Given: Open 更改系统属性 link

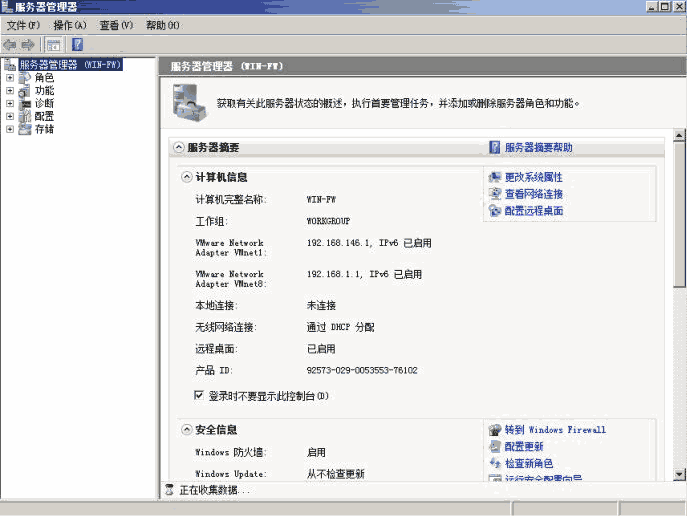Looking at the screenshot, I should pos(533,177).
